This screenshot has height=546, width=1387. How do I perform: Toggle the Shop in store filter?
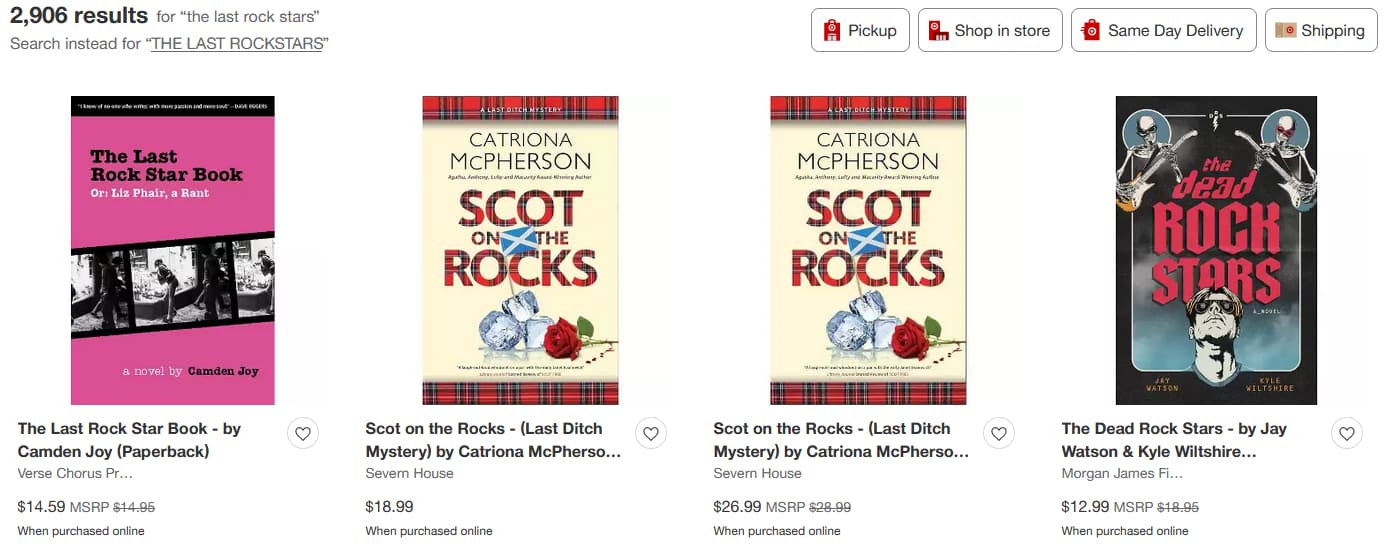click(990, 30)
